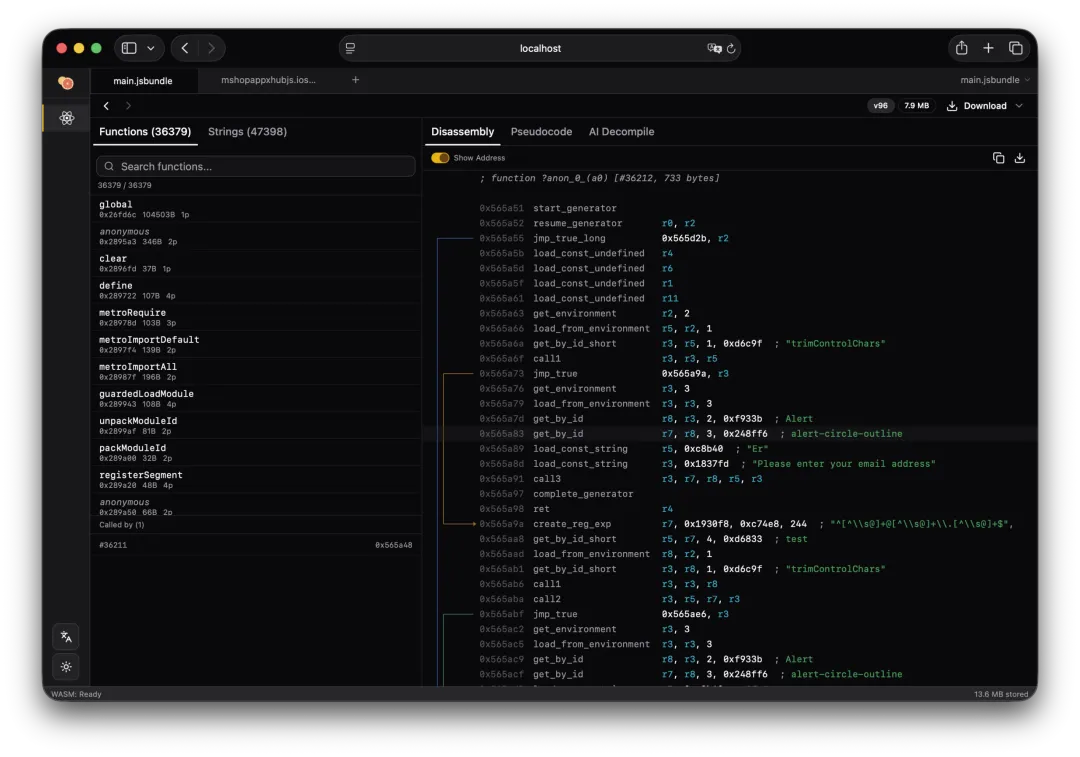The width and height of the screenshot is (1080, 757).
Task: Select the metroRequire function entry
Action: (256, 317)
